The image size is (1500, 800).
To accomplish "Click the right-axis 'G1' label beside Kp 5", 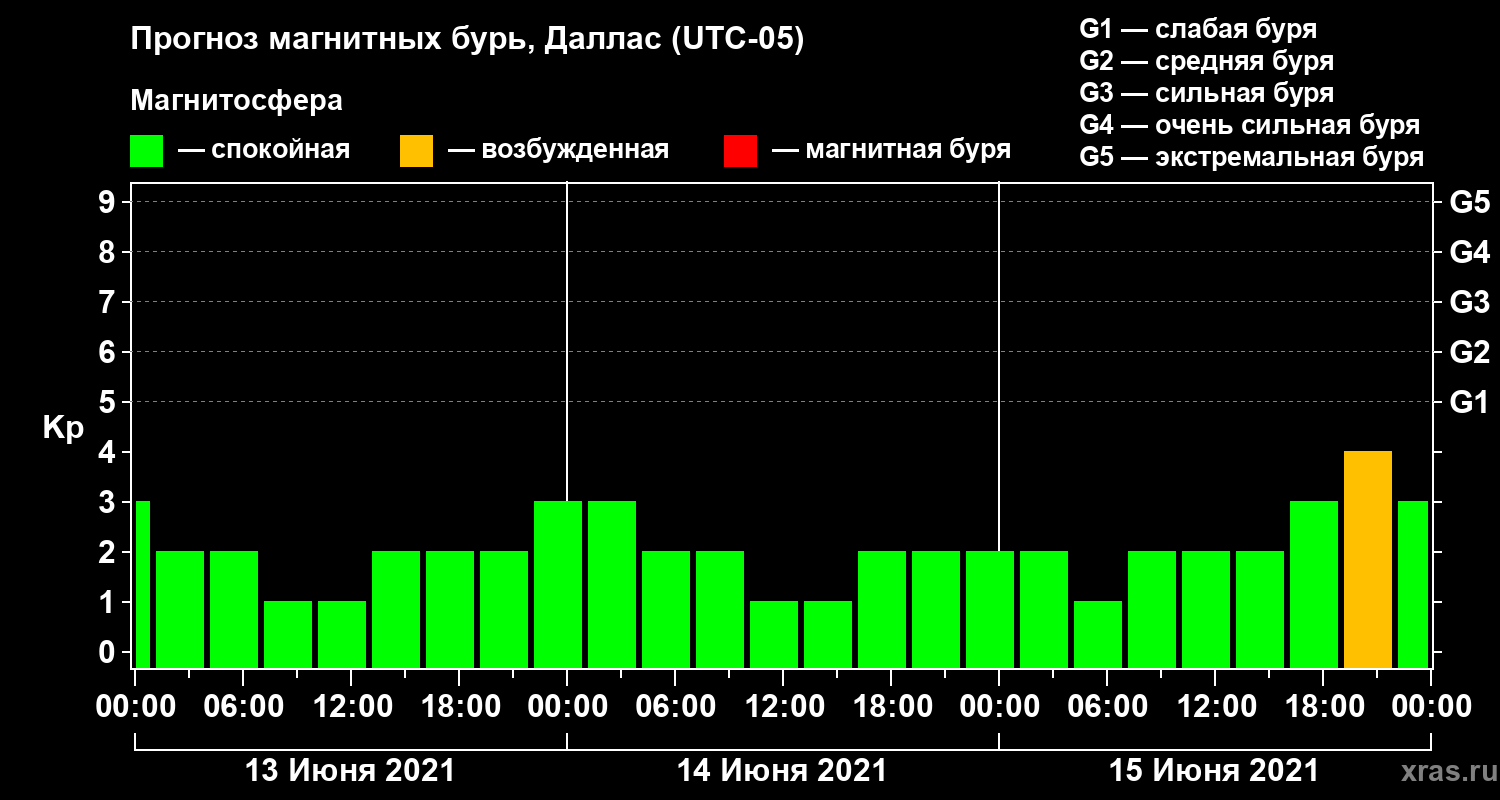I will pyautogui.click(x=1469, y=402).
